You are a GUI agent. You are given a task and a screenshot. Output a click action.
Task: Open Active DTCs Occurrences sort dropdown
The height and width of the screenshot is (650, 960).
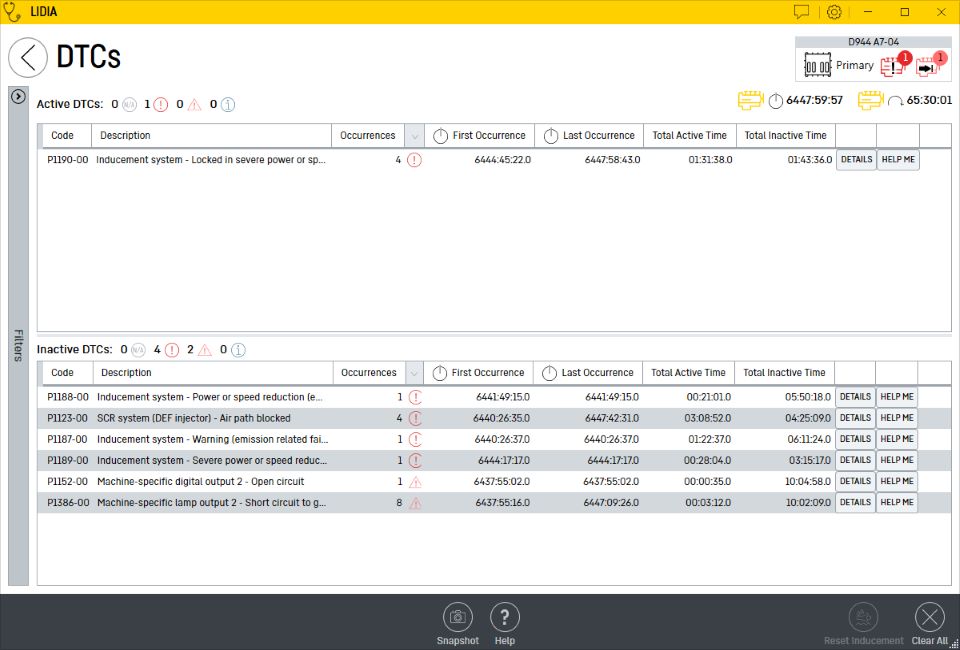[x=414, y=136]
